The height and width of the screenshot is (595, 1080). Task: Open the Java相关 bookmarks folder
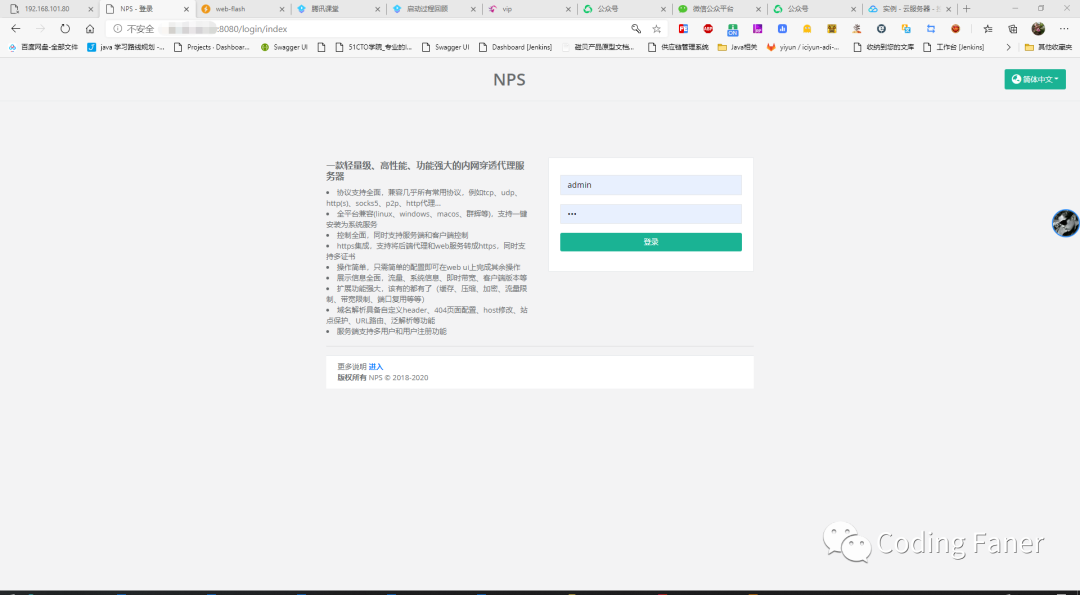pyautogui.click(x=737, y=48)
